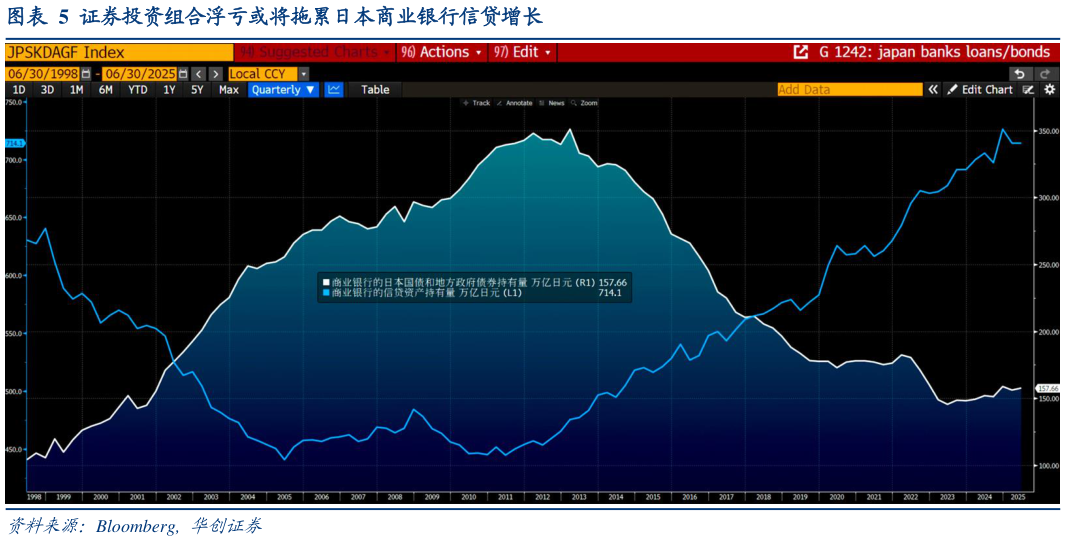Open the Local CCY currency dropdown arrow
The image size is (1066, 541).
tap(303, 74)
